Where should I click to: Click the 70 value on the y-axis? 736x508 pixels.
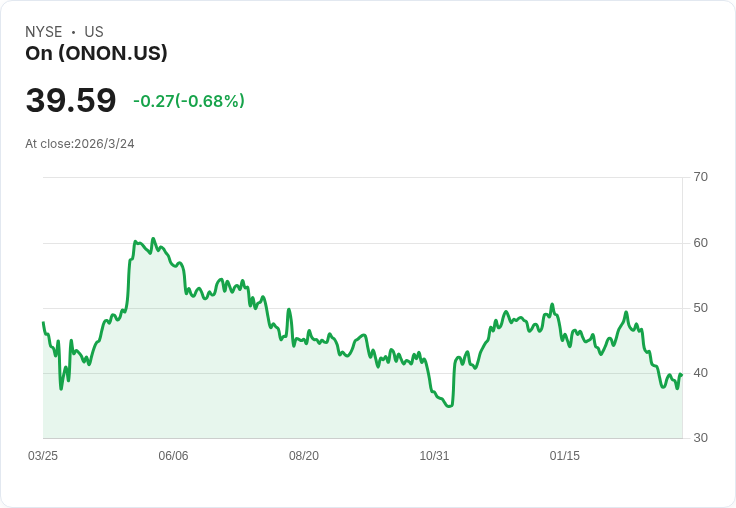coord(701,177)
